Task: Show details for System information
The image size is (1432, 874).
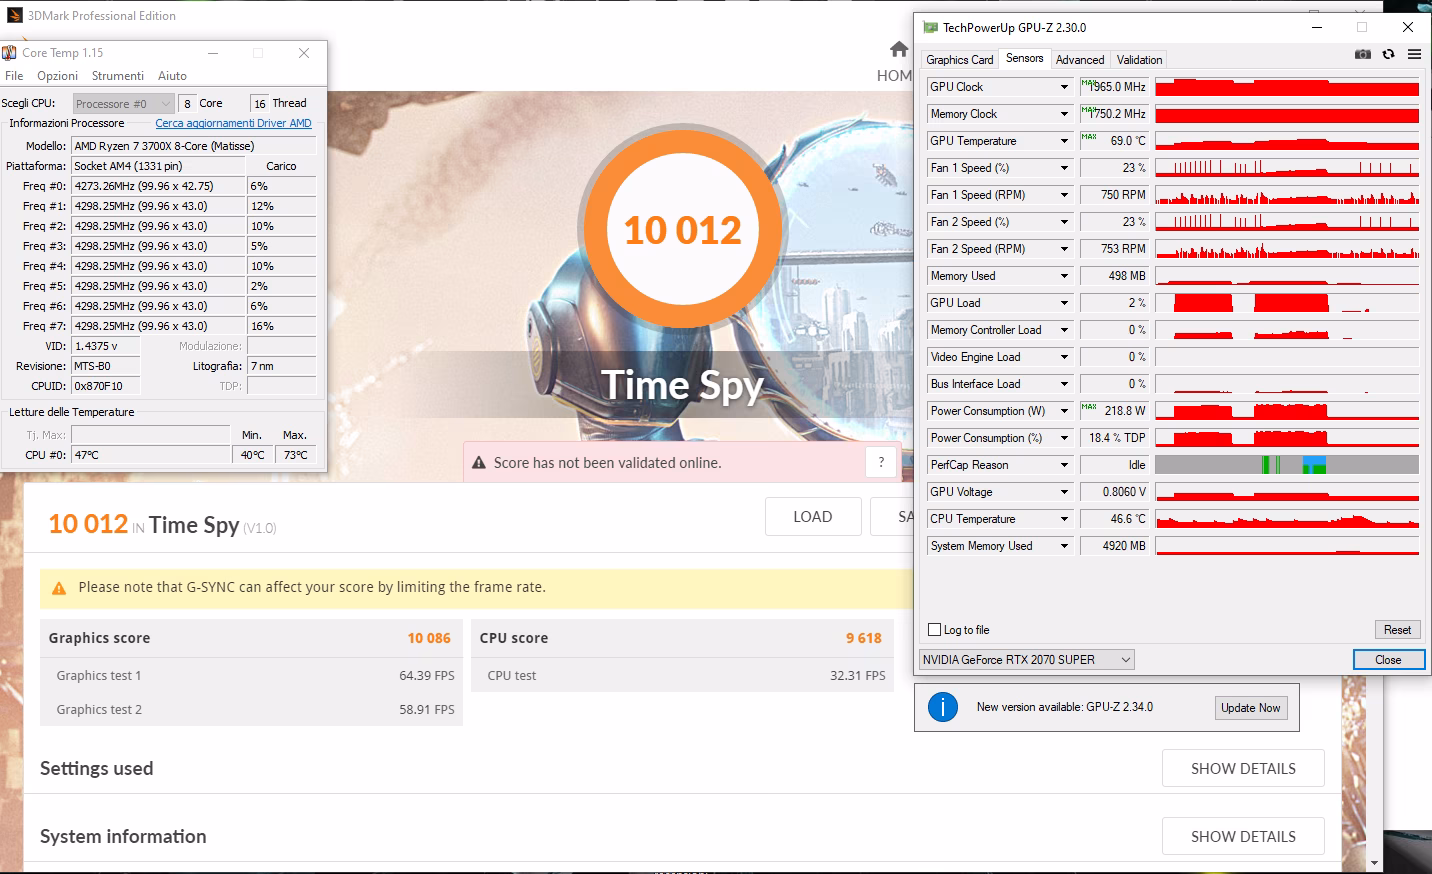Action: click(1243, 837)
